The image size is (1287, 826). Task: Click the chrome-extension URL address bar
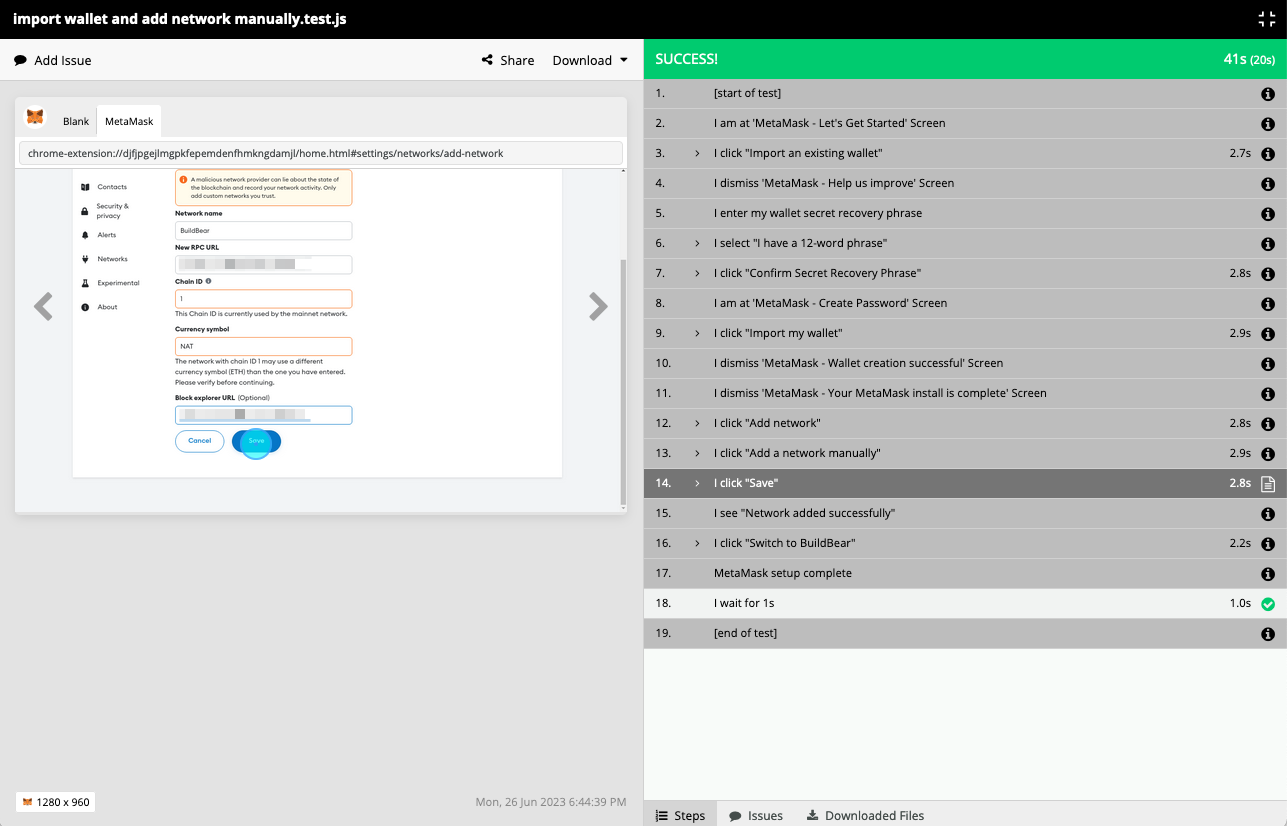pyautogui.click(x=320, y=153)
